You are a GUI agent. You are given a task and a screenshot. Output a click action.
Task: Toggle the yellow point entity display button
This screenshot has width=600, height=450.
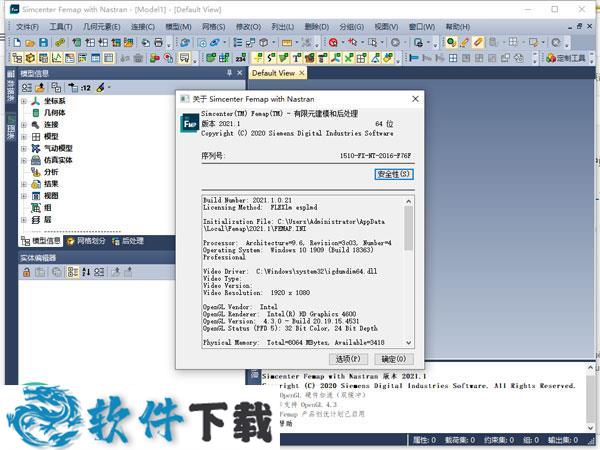coord(258,58)
